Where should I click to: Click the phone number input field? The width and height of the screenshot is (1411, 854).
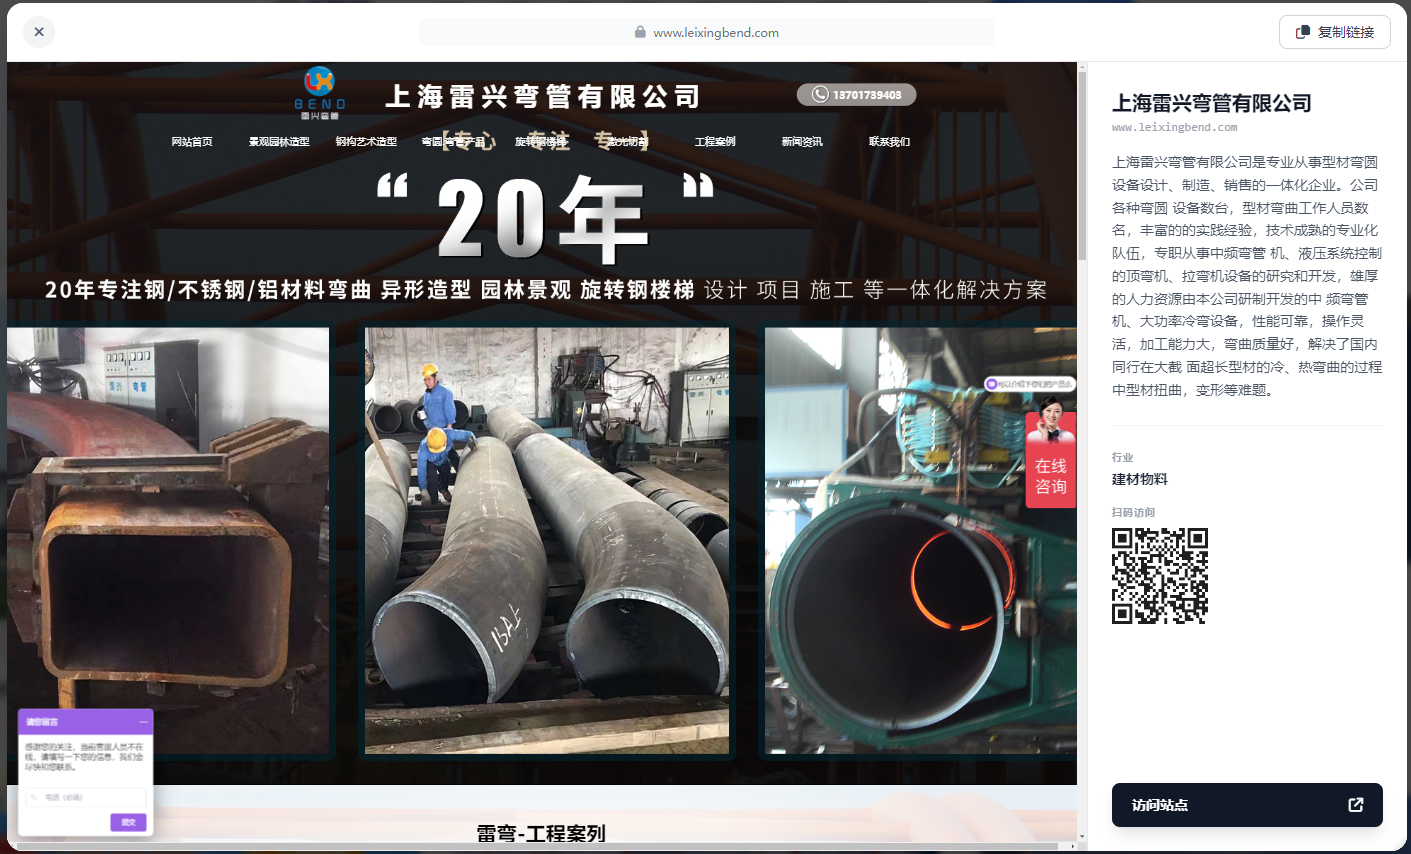86,797
